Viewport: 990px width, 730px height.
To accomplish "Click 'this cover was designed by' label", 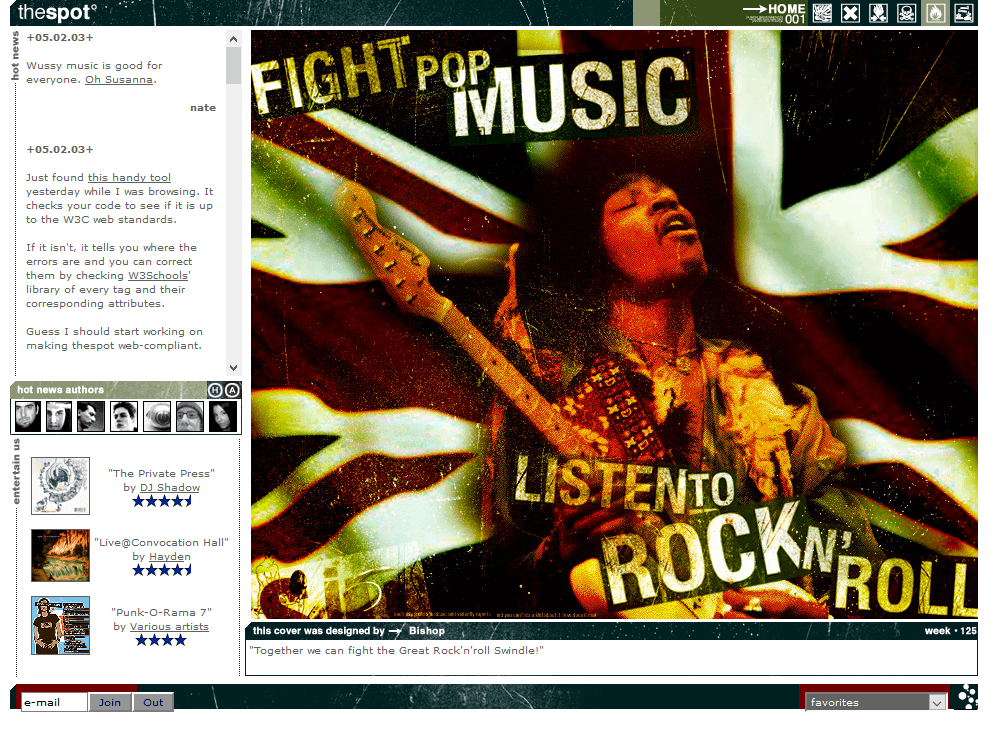I will tap(319, 631).
